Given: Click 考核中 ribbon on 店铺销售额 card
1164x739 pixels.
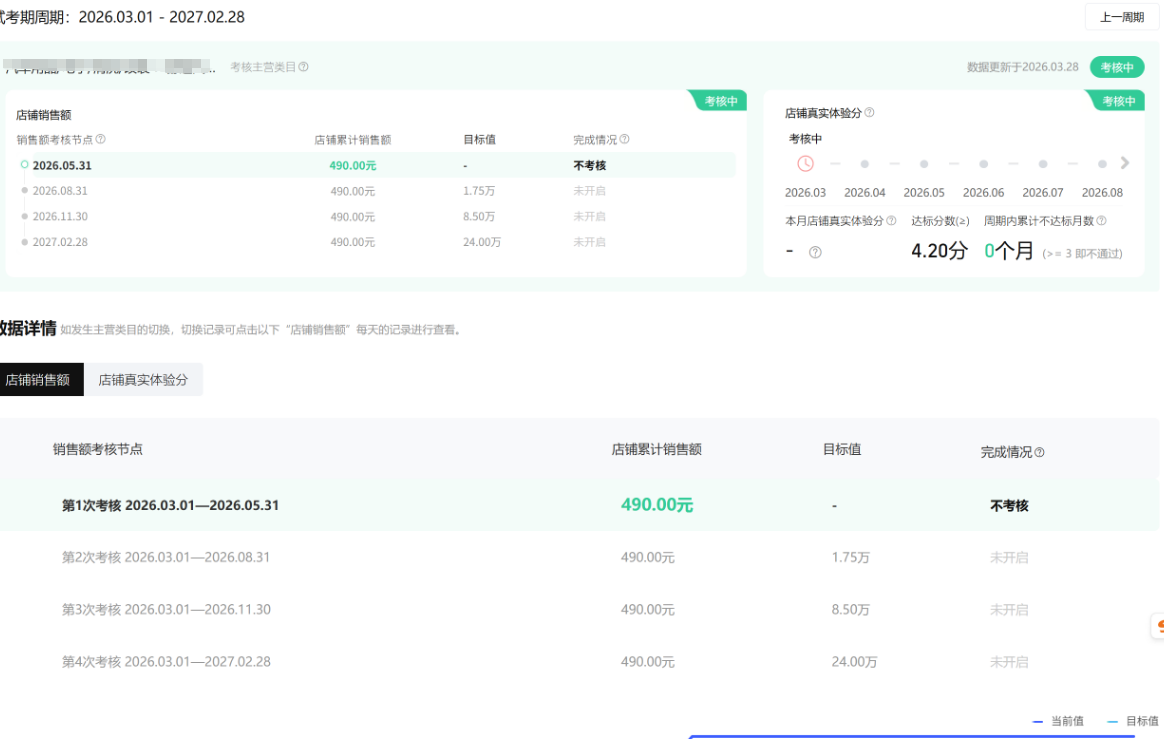Looking at the screenshot, I should [x=719, y=101].
